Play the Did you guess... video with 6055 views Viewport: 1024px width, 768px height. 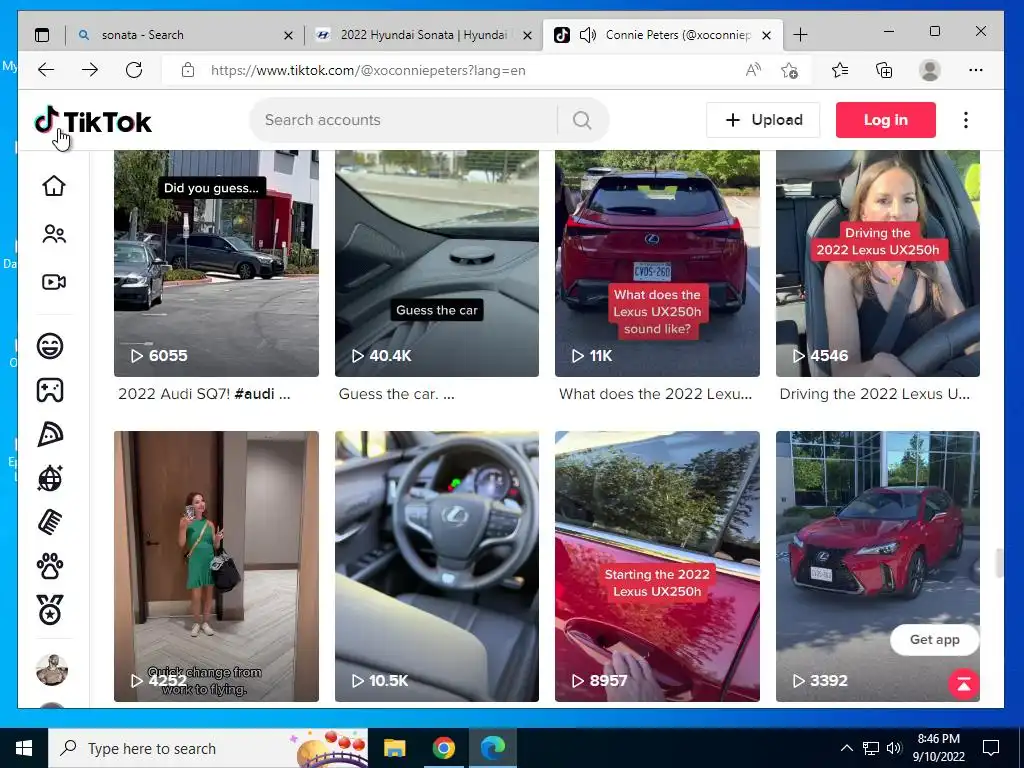click(216, 263)
